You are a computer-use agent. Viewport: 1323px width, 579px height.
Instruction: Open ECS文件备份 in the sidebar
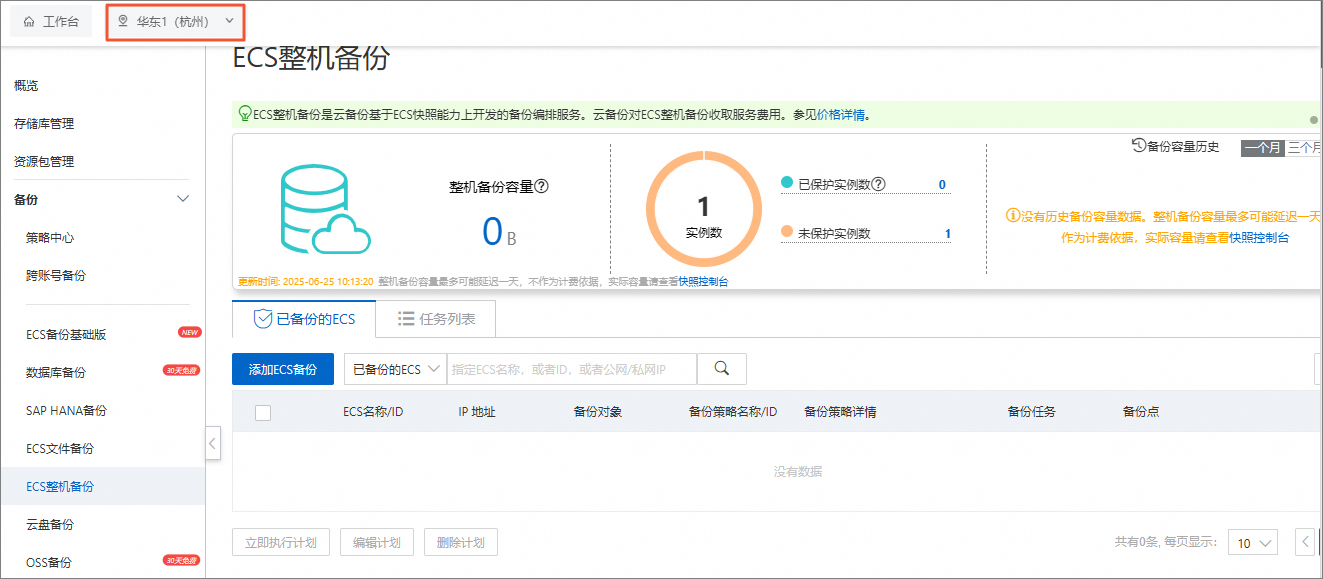pos(60,449)
